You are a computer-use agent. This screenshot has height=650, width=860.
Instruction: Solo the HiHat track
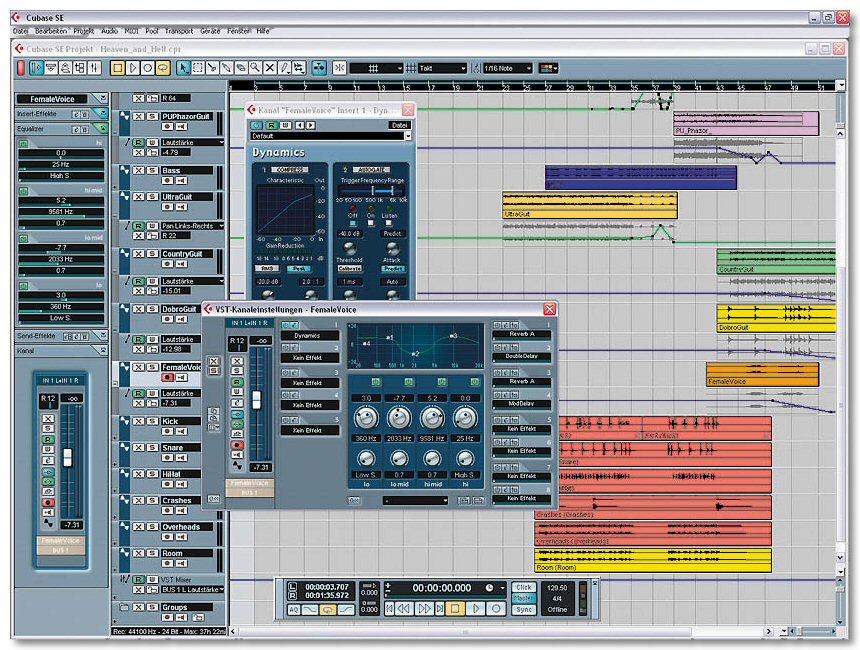pyautogui.click(x=152, y=474)
